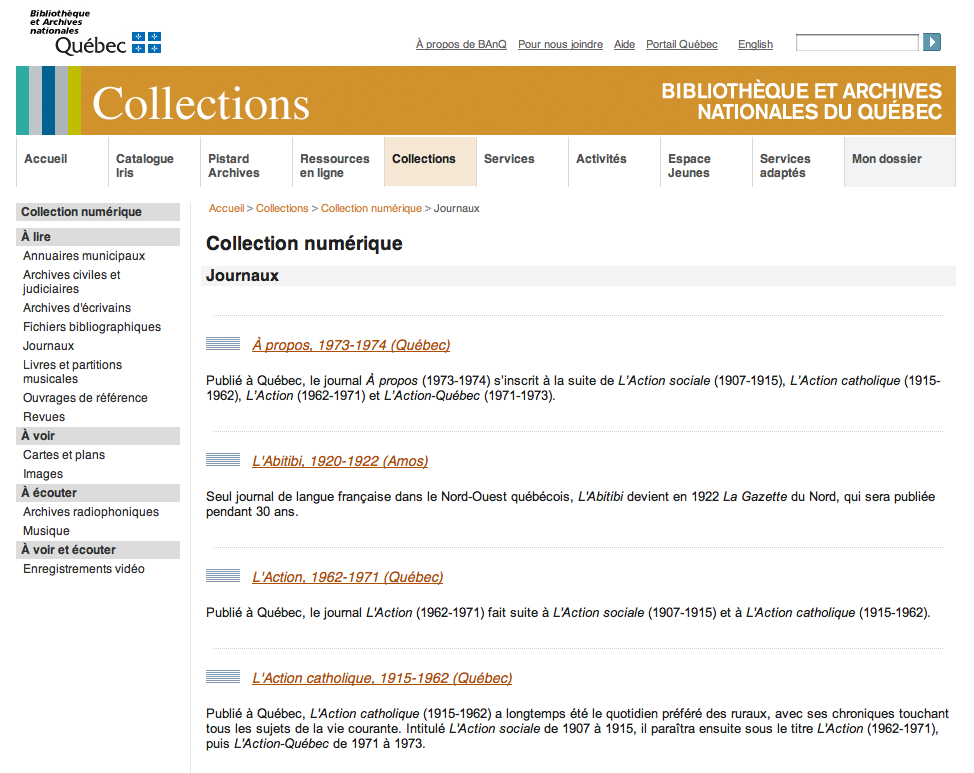Open the L'Action catholique, 1915-1962 (Québec) newspaper

click(x=382, y=678)
